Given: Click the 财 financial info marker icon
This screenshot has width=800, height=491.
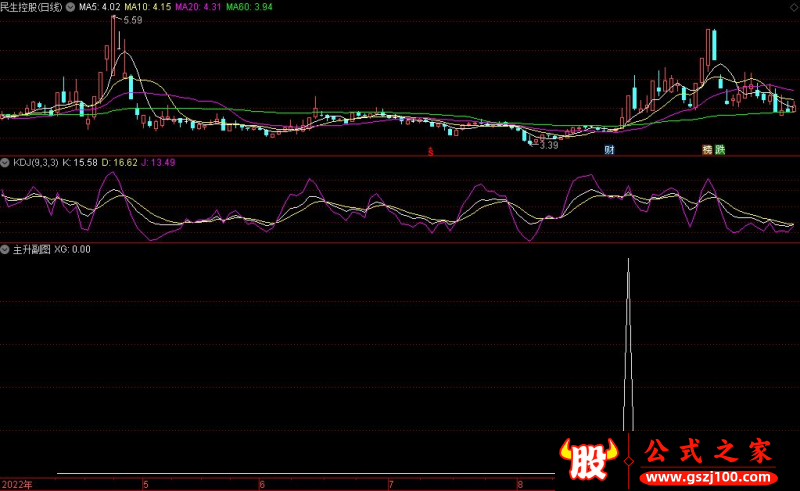Looking at the screenshot, I should click(608, 151).
